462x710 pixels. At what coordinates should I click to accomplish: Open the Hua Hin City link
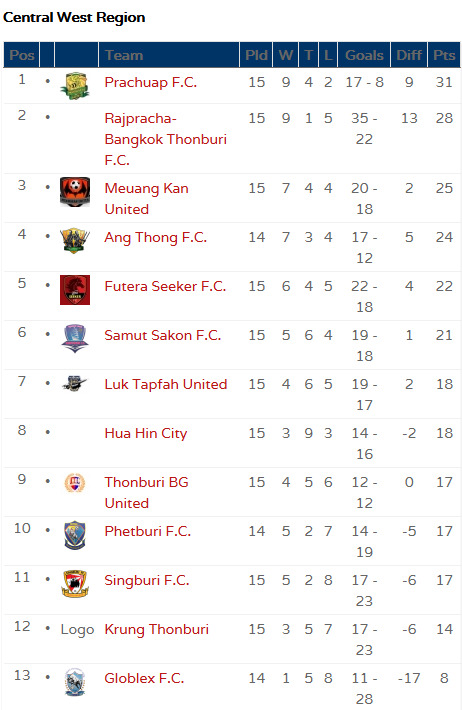point(145,433)
